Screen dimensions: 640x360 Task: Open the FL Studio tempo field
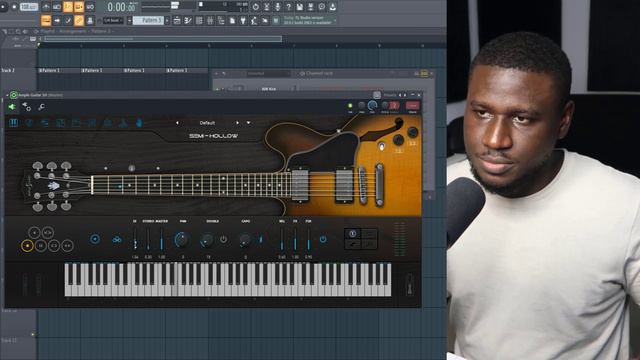pyautogui.click(x=29, y=7)
